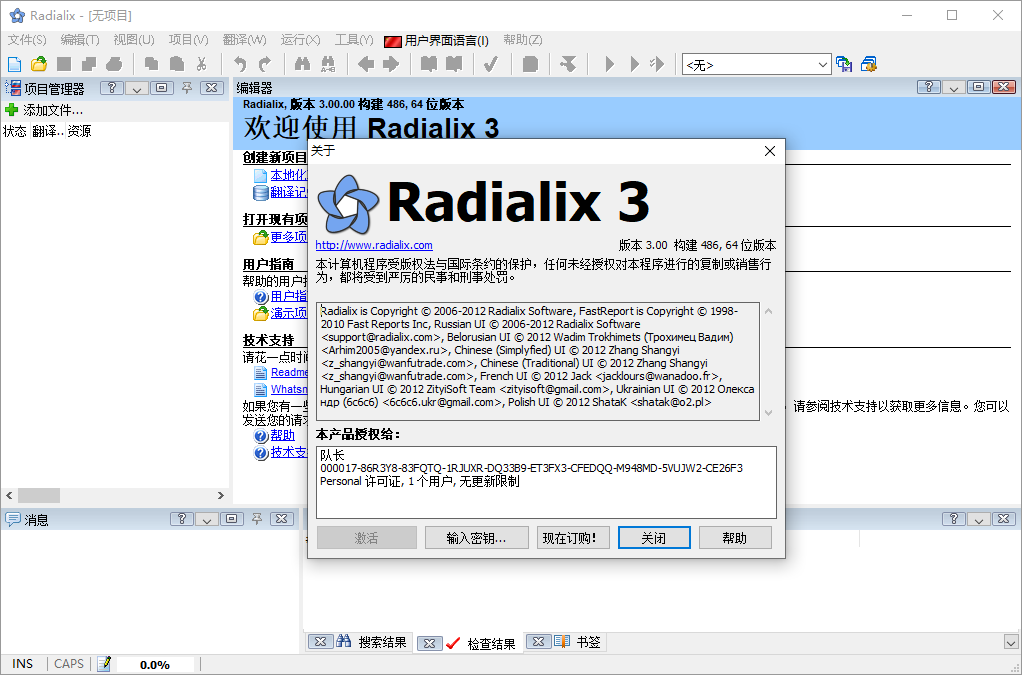
Task: Click the Undo arrow icon
Action: (240, 63)
